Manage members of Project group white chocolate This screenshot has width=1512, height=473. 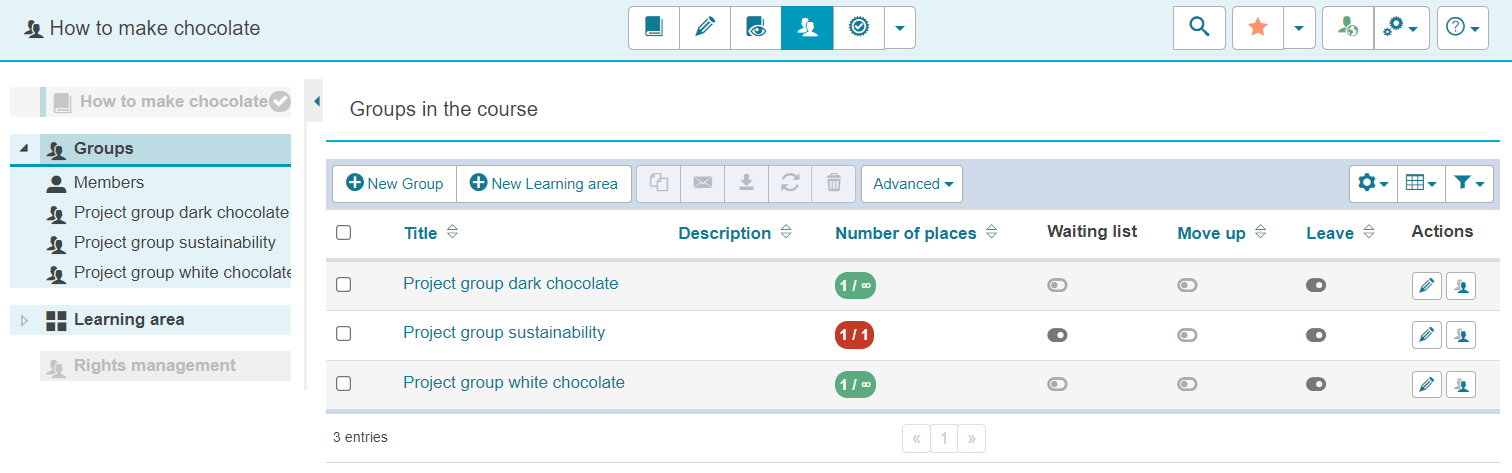[1462, 385]
